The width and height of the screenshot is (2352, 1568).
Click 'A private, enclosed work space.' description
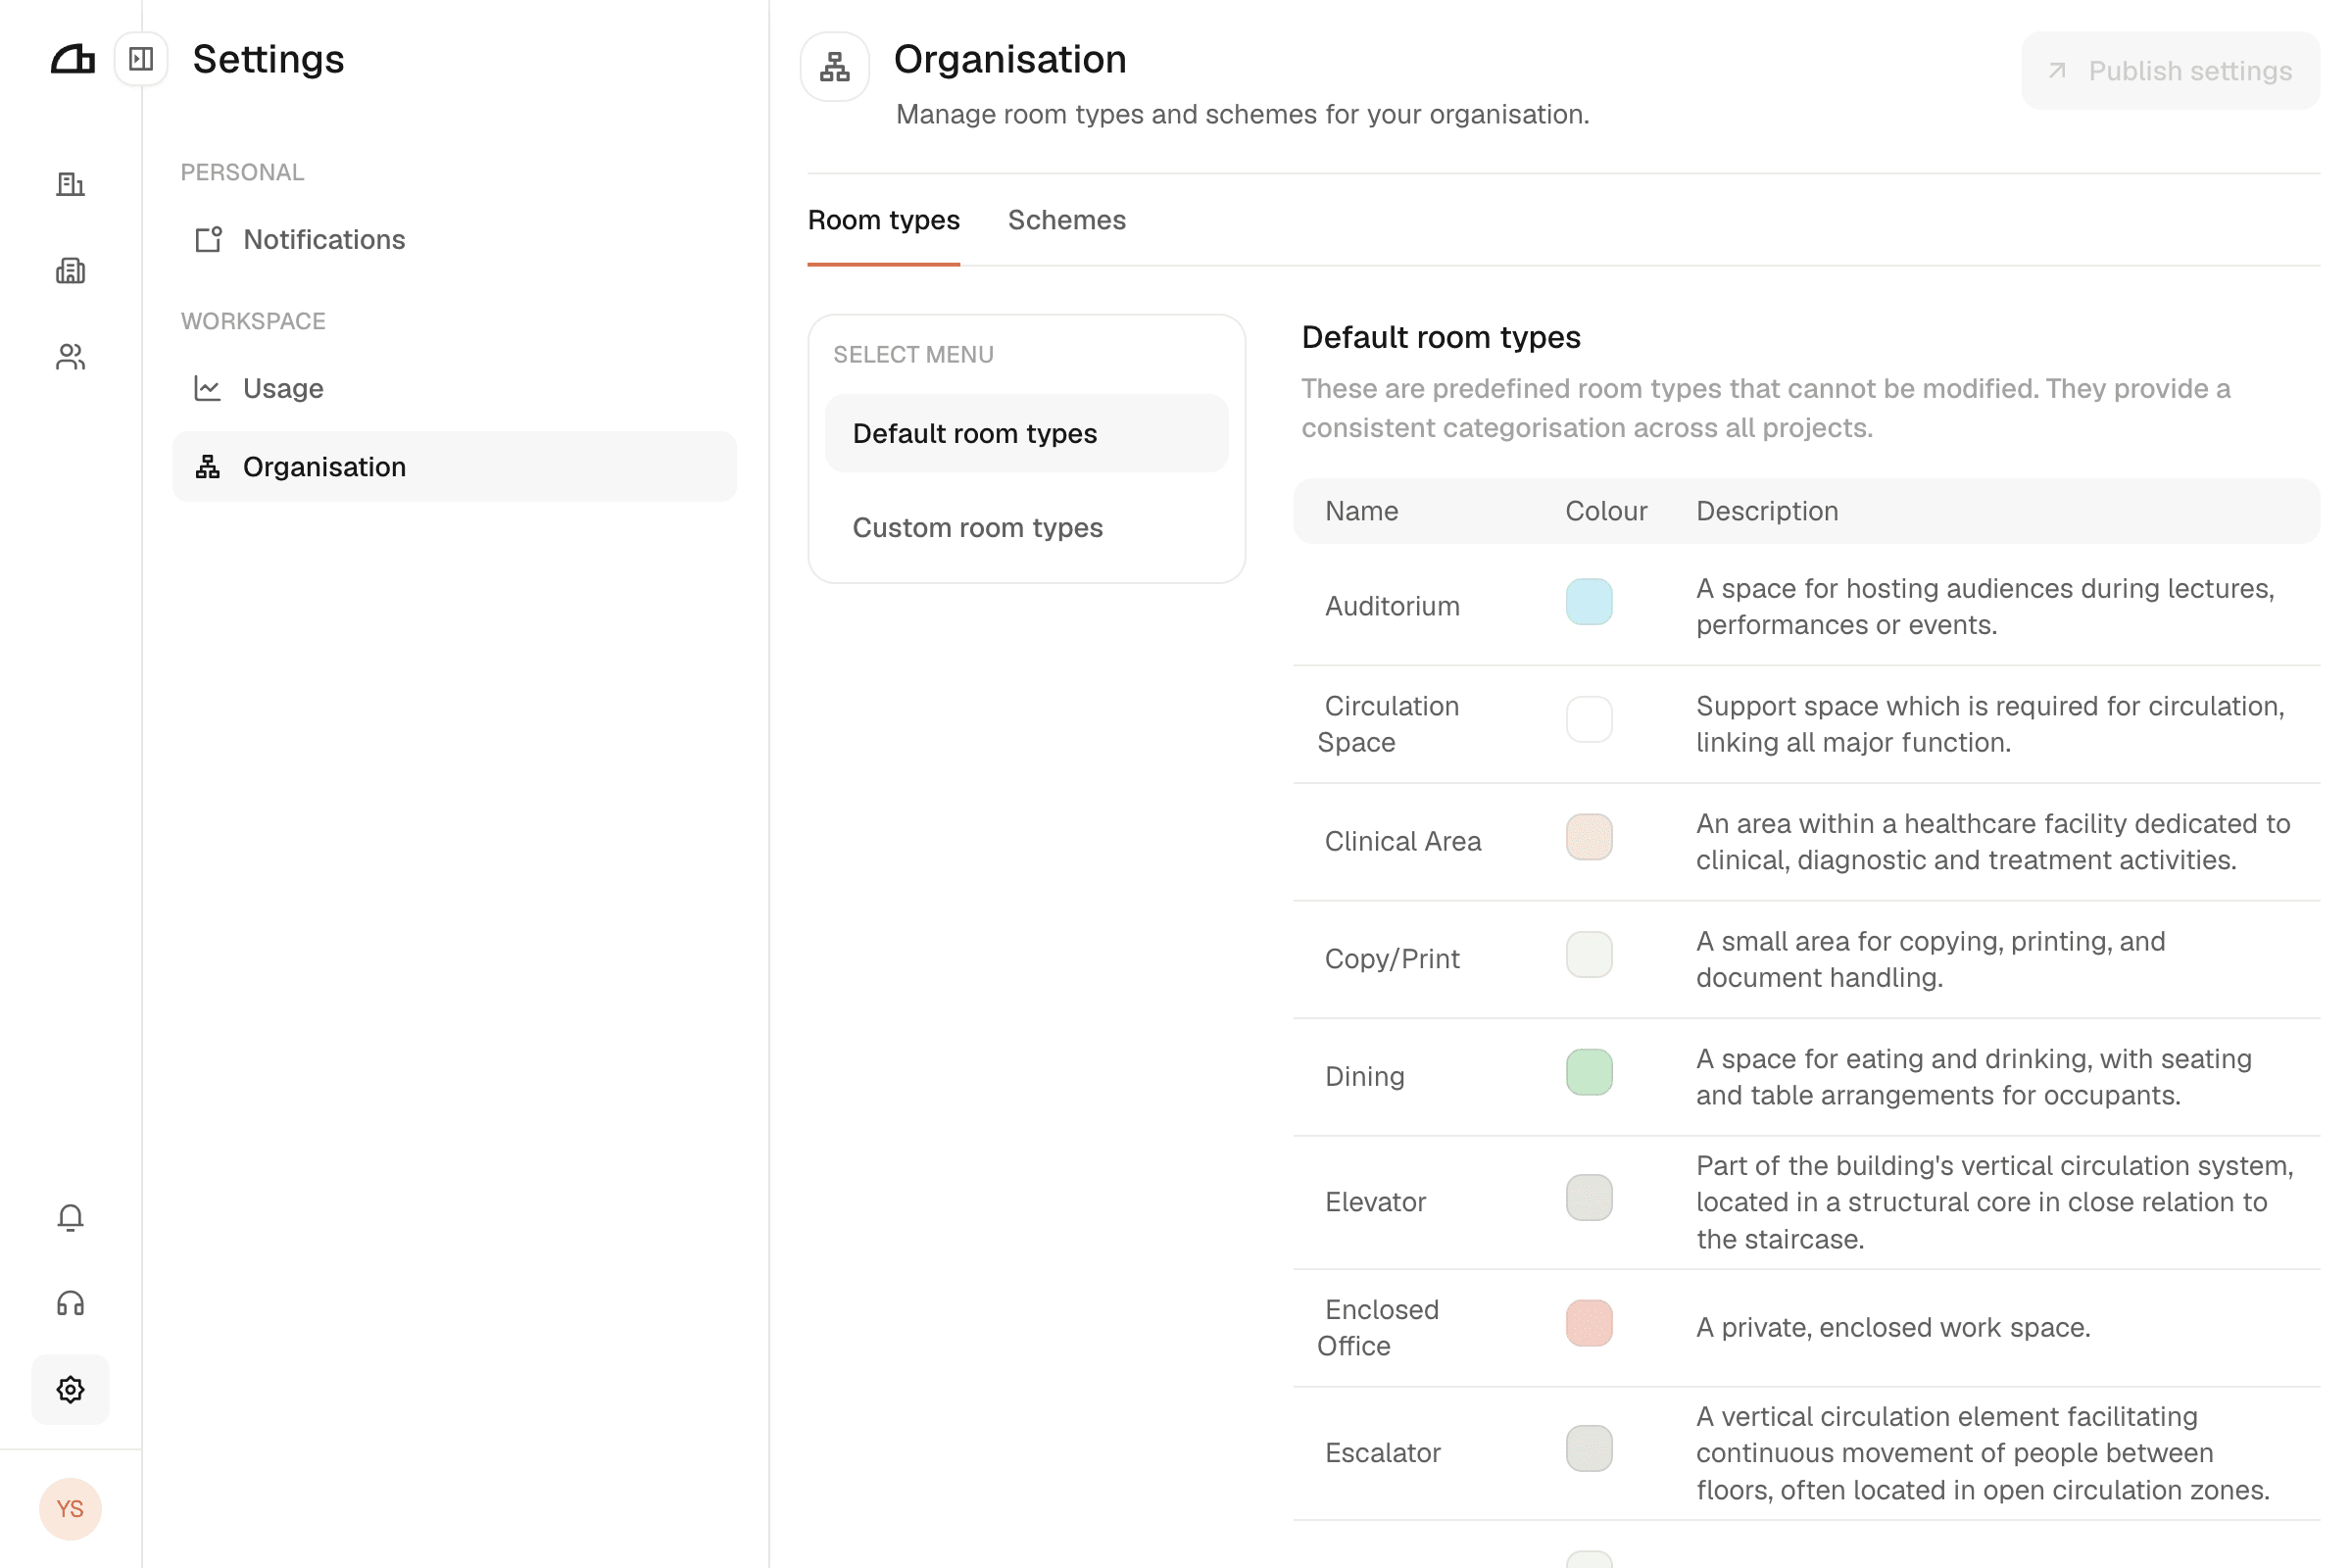point(1893,1327)
